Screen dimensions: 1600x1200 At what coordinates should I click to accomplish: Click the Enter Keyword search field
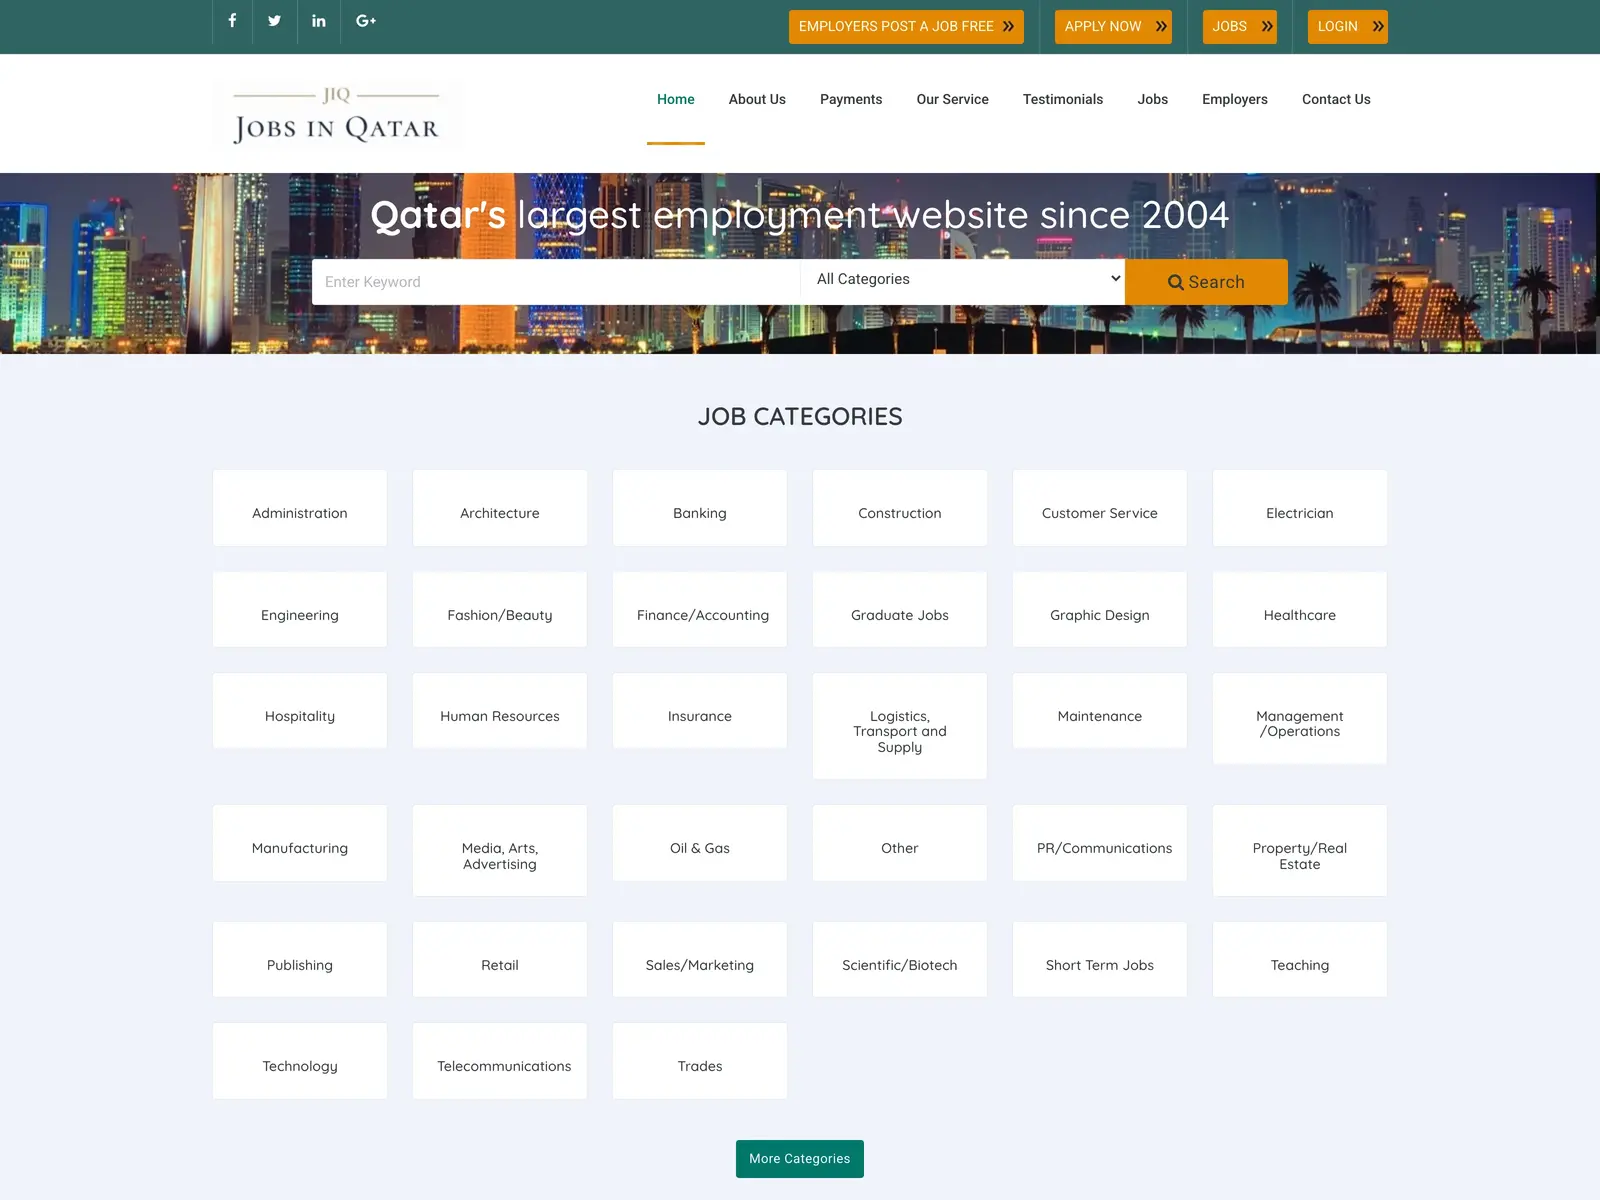point(556,282)
